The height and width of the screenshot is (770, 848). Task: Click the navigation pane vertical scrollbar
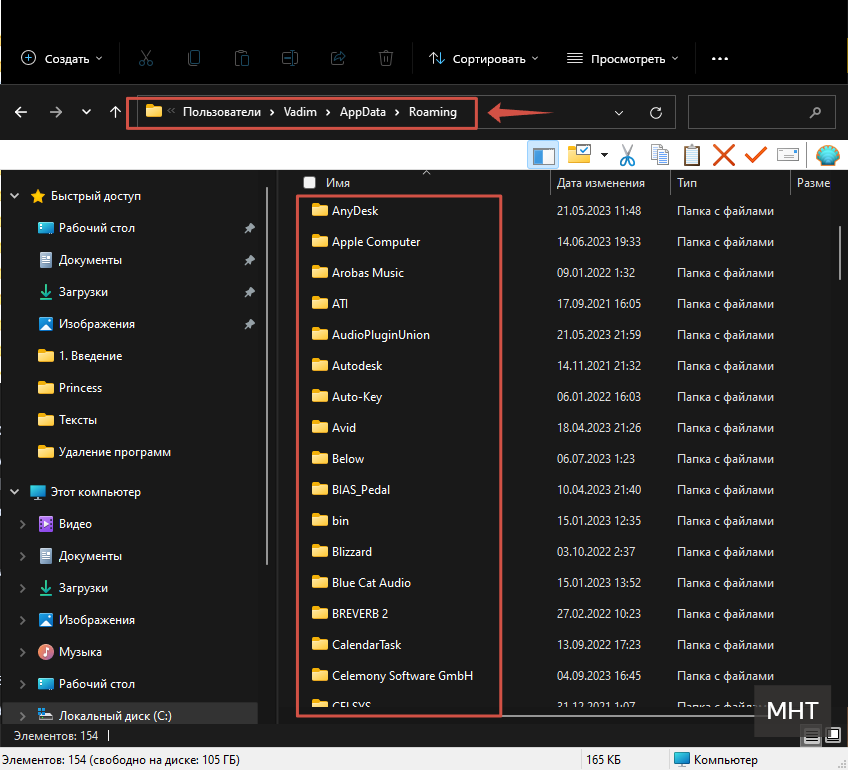pyautogui.click(x=267, y=376)
